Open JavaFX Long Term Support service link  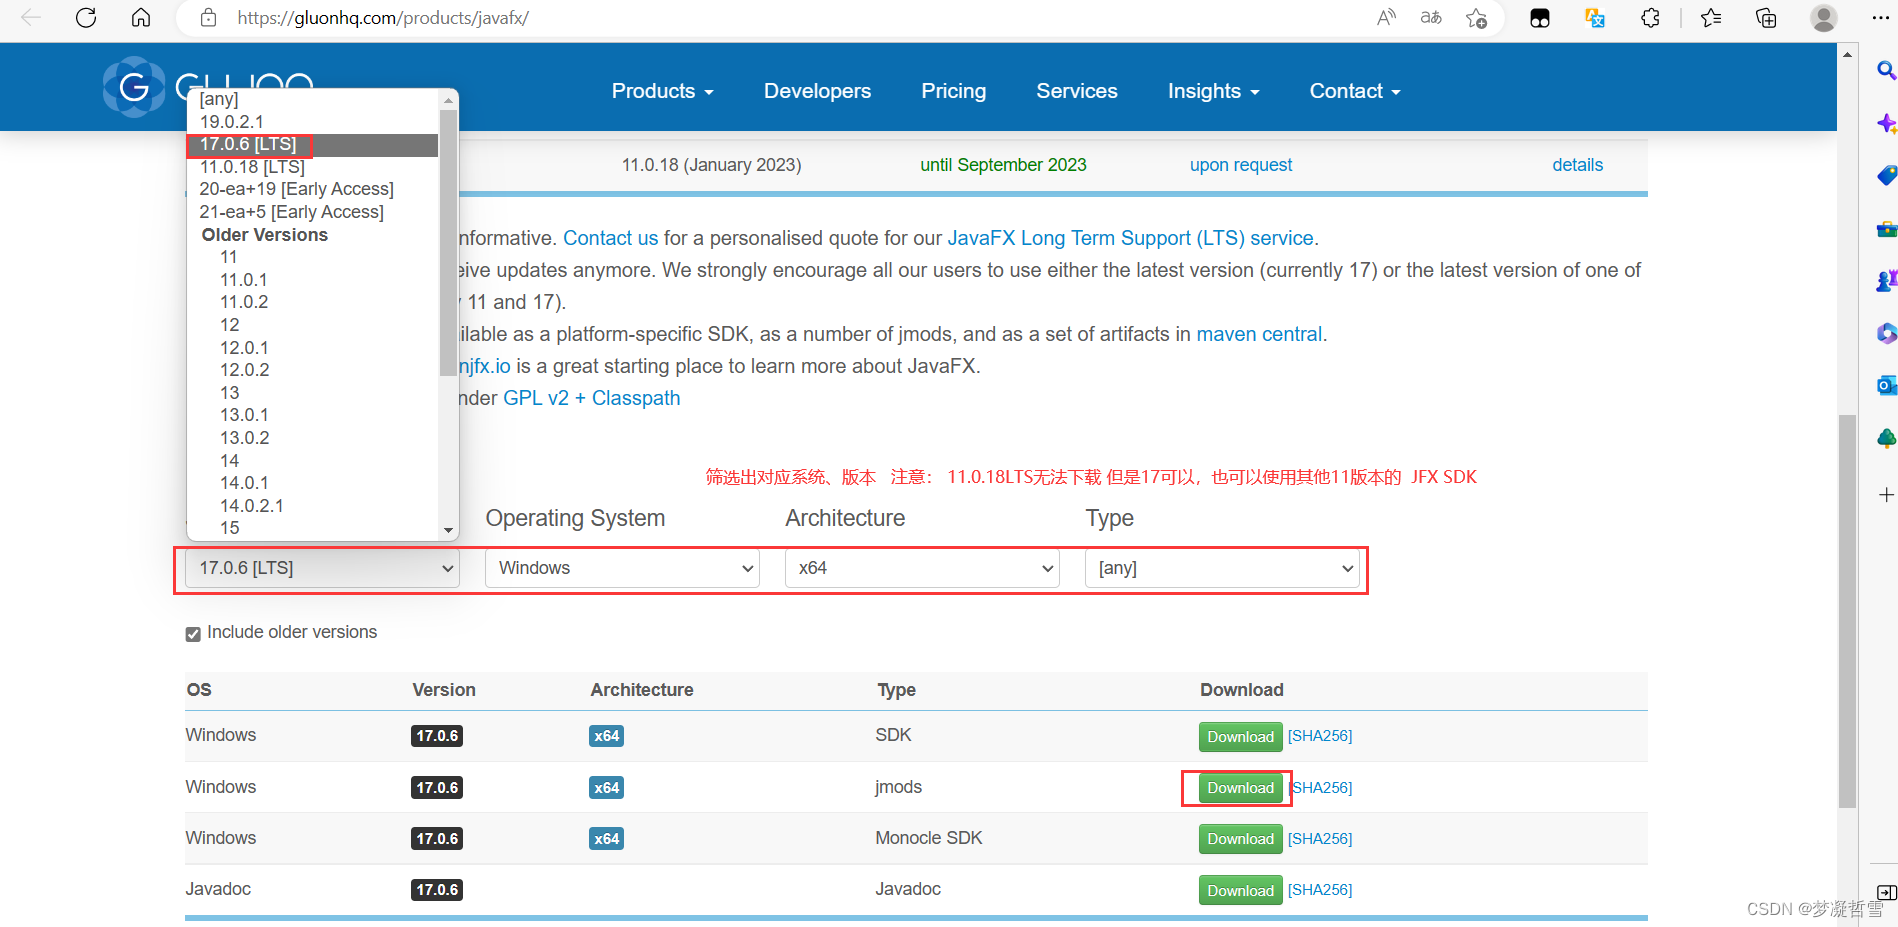pyautogui.click(x=1130, y=238)
